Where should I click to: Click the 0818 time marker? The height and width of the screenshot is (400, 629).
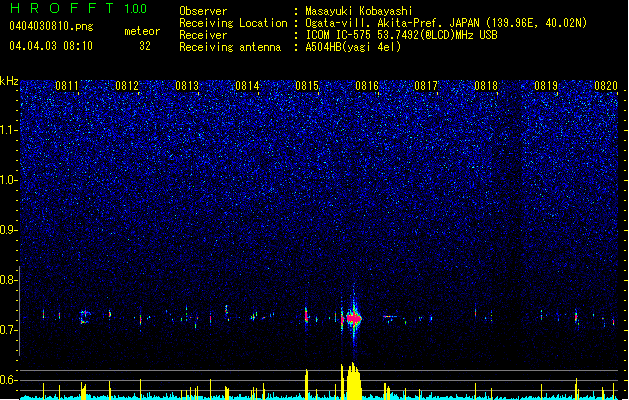click(x=486, y=86)
